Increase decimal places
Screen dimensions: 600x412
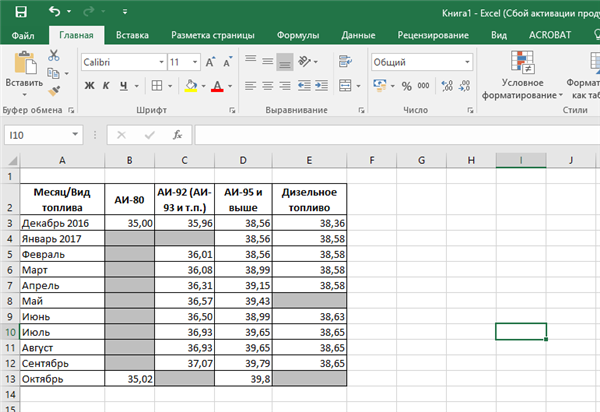(x=447, y=86)
